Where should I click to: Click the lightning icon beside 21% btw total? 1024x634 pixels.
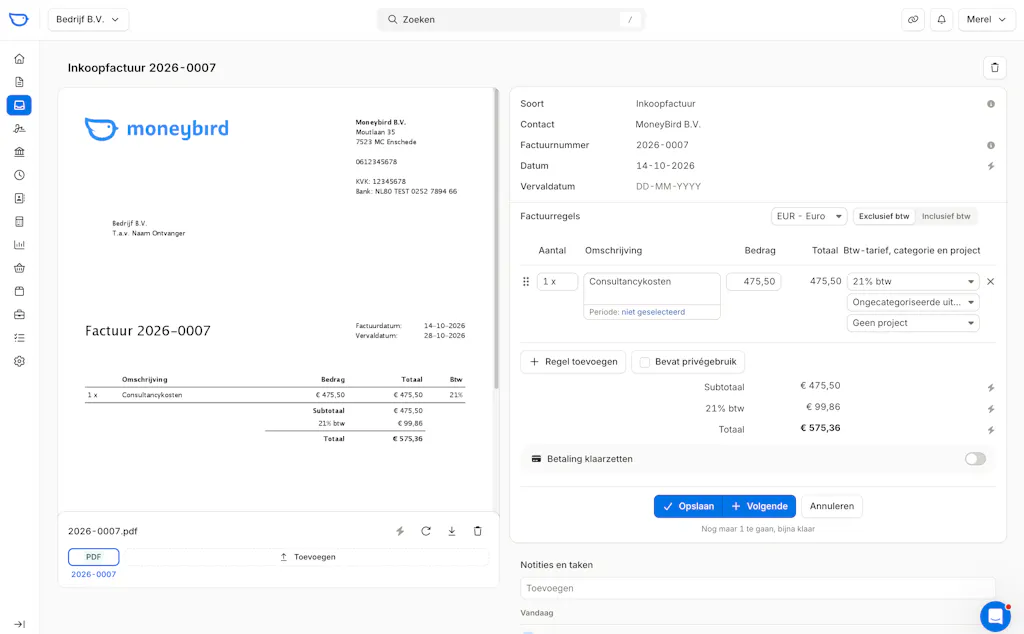[x=991, y=409]
